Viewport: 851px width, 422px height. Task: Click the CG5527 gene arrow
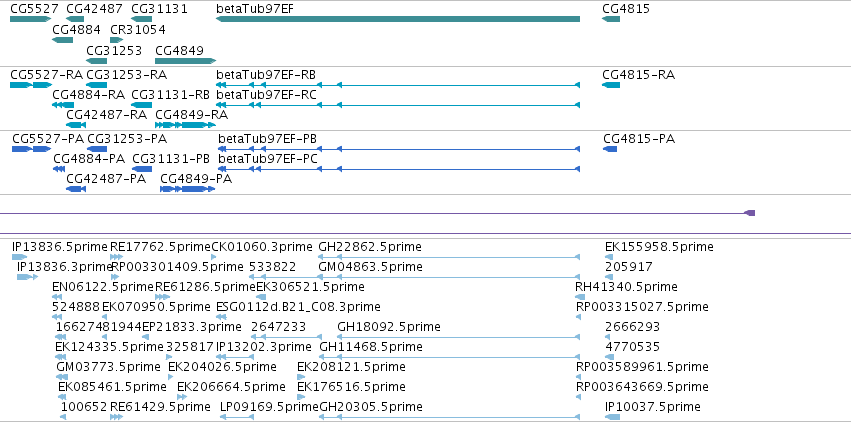pos(30,19)
